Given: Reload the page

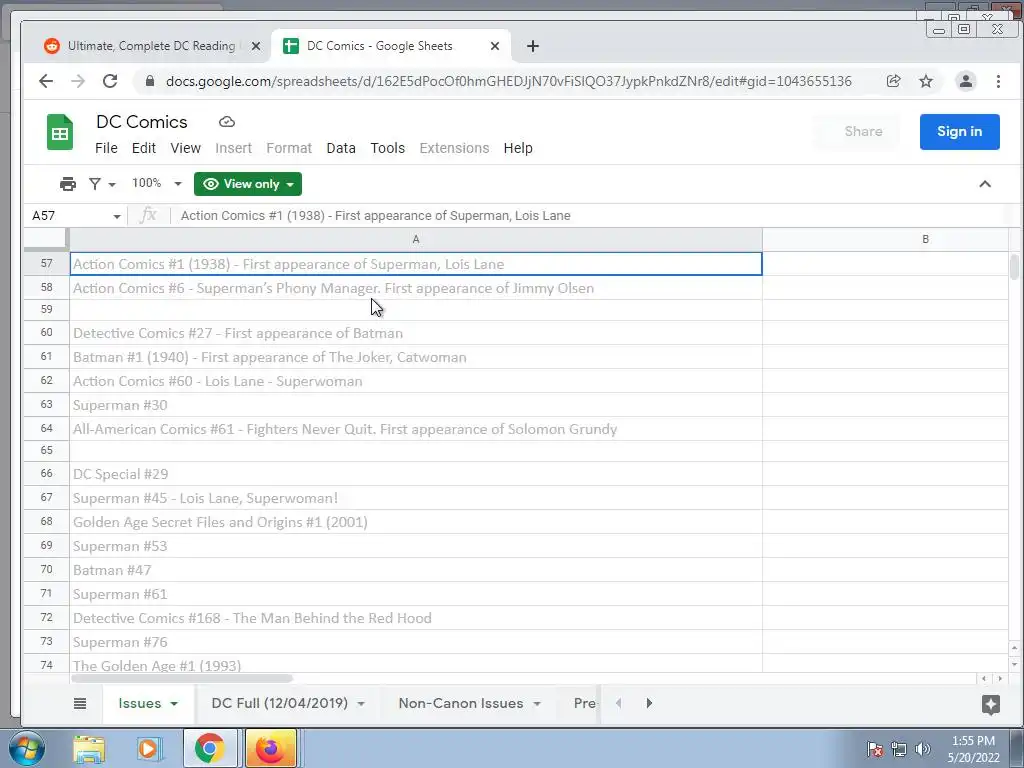Looking at the screenshot, I should point(110,81).
